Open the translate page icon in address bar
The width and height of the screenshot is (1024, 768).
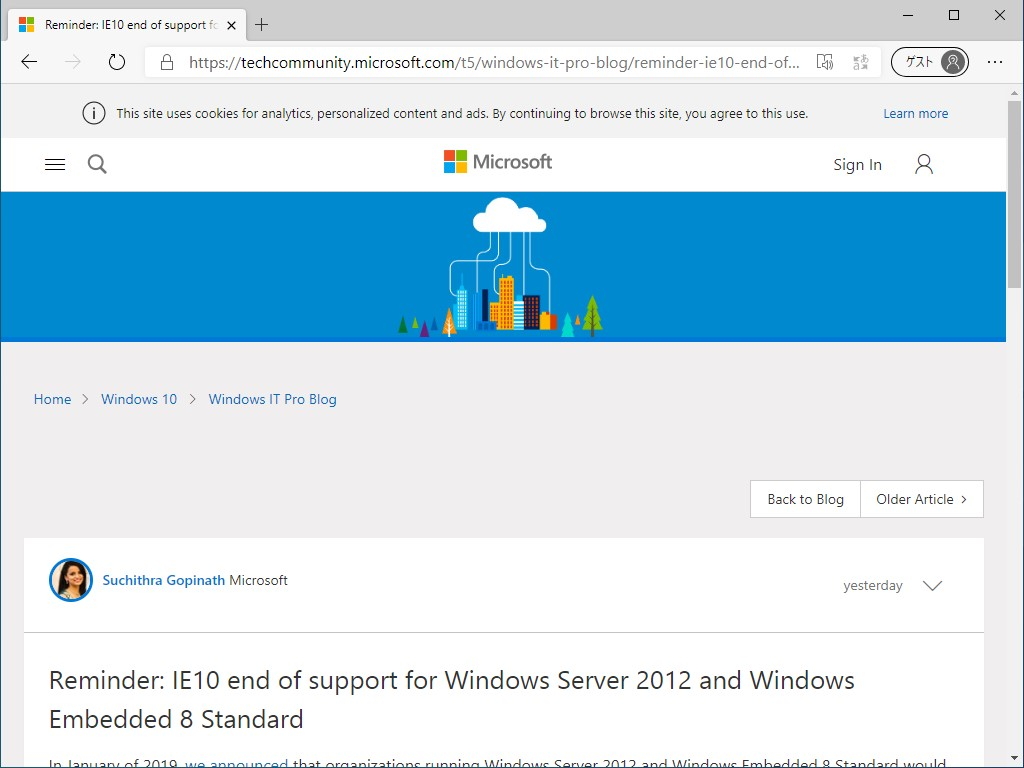click(x=860, y=62)
